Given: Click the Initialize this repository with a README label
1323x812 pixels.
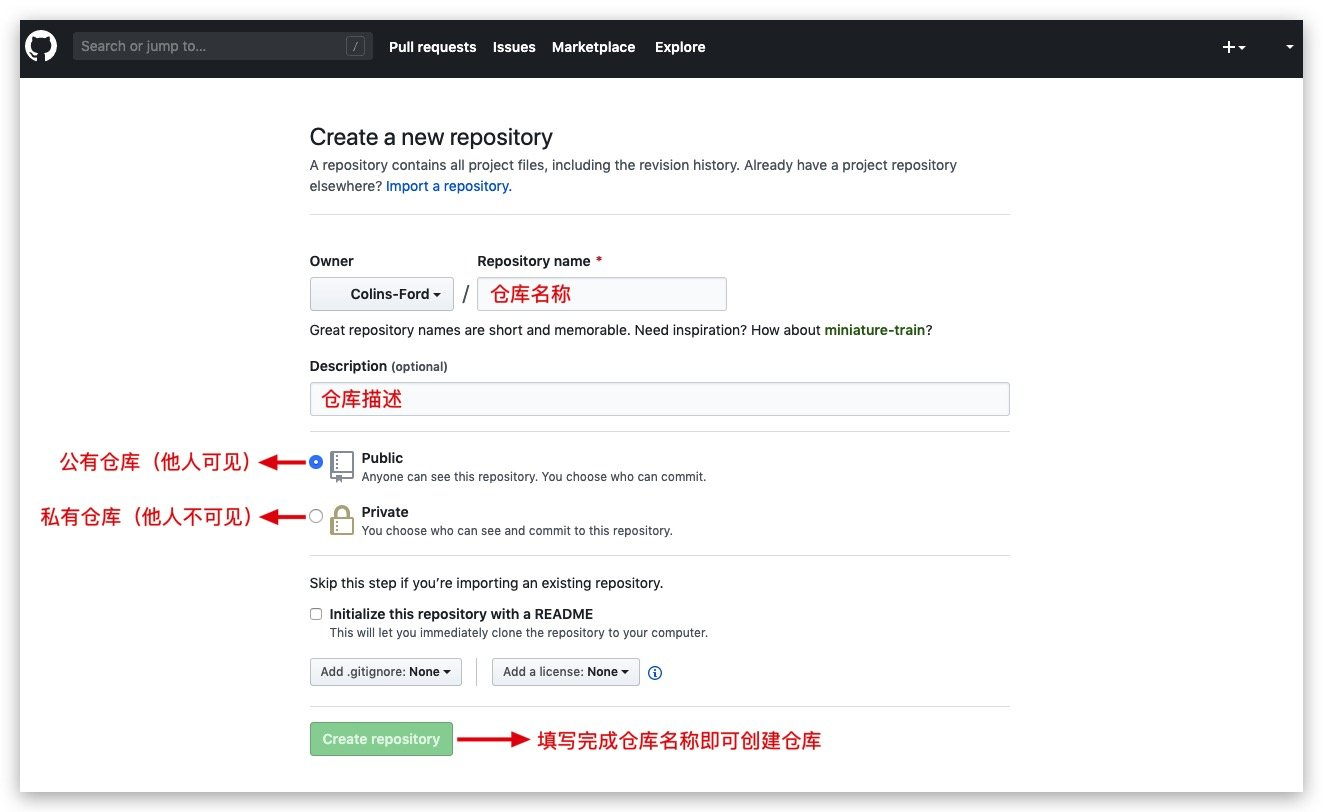Looking at the screenshot, I should click(x=461, y=614).
